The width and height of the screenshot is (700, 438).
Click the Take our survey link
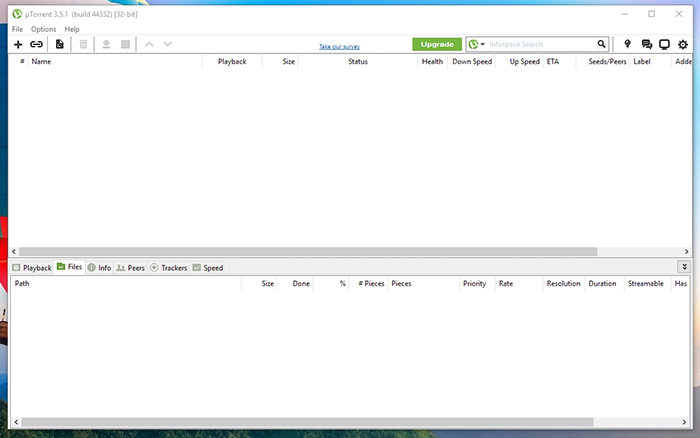339,46
